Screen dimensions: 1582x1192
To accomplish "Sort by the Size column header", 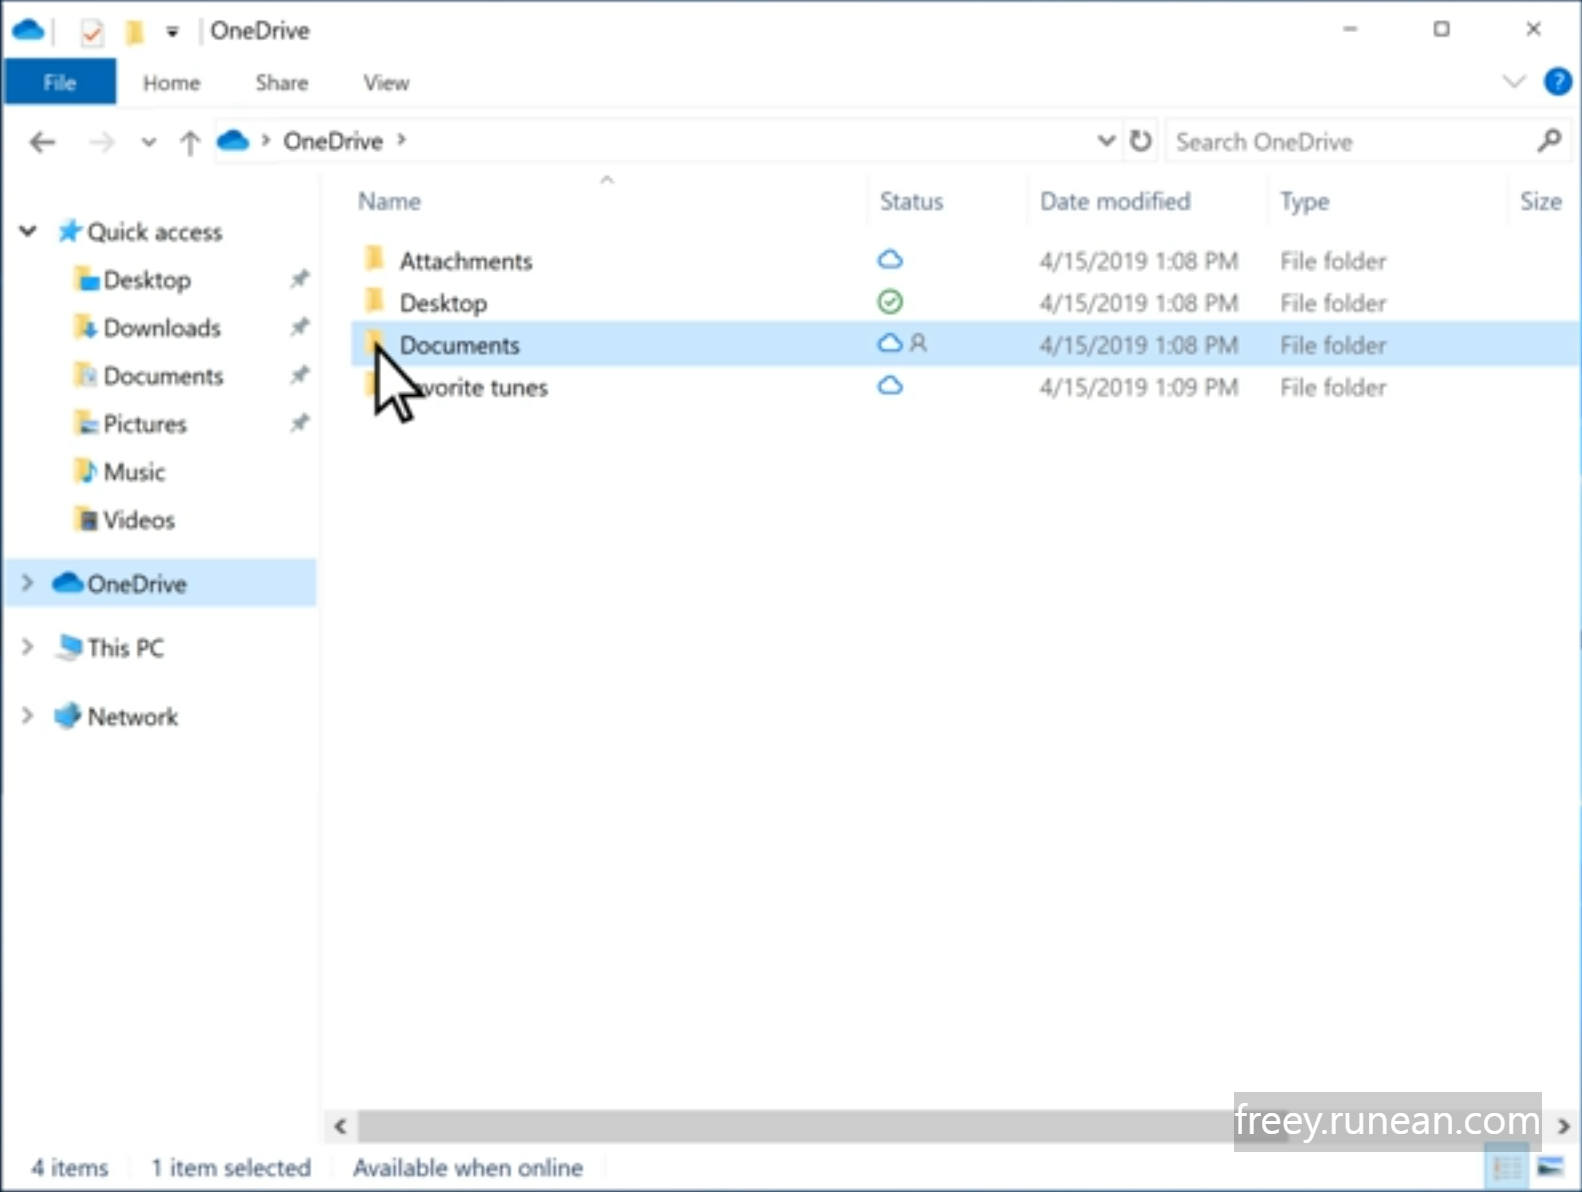I will [1540, 201].
